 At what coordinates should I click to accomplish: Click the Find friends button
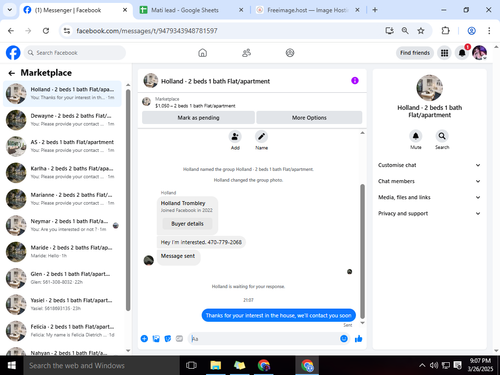[x=415, y=53]
